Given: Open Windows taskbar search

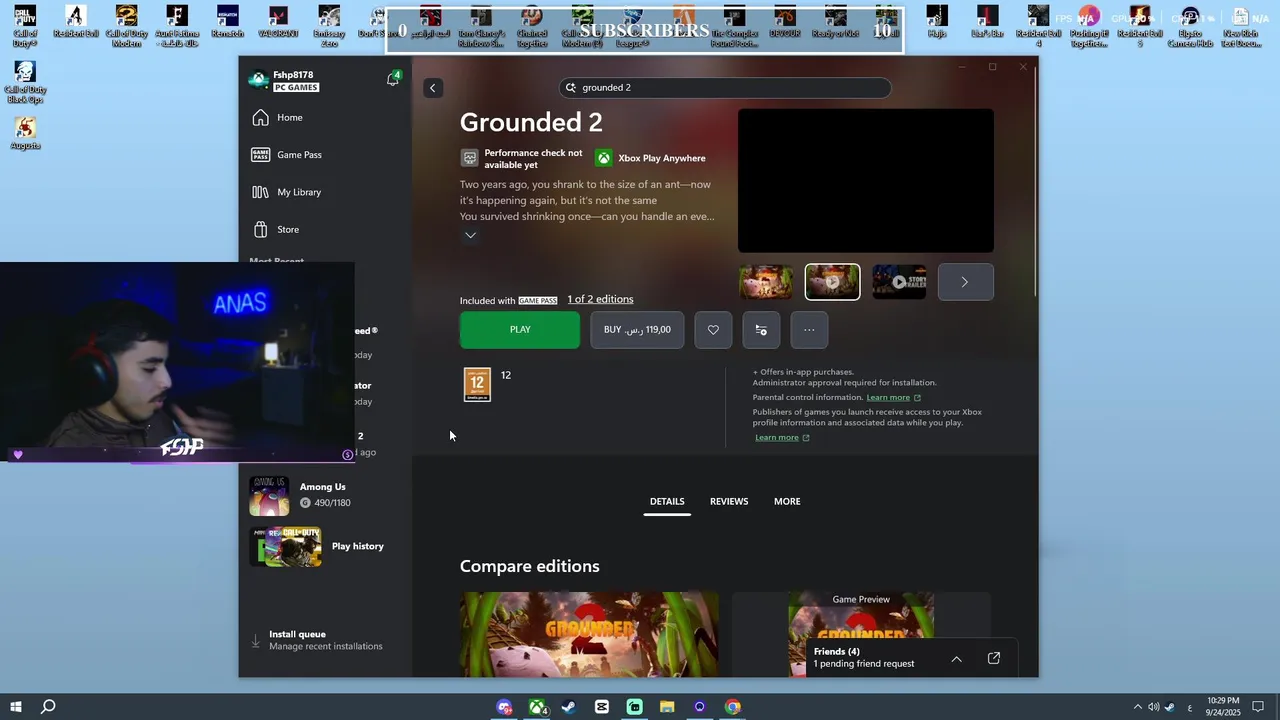Looking at the screenshot, I should coord(48,707).
